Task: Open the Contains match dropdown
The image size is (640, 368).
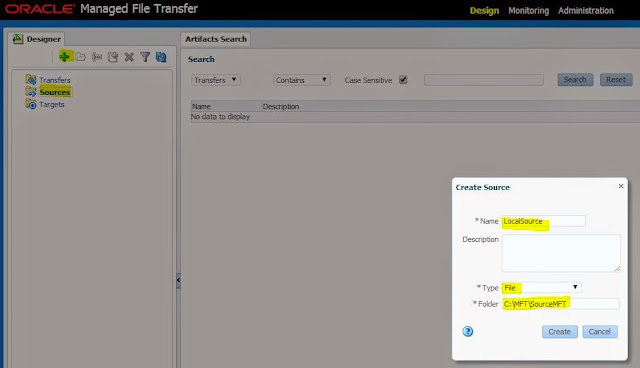Action: tap(301, 80)
